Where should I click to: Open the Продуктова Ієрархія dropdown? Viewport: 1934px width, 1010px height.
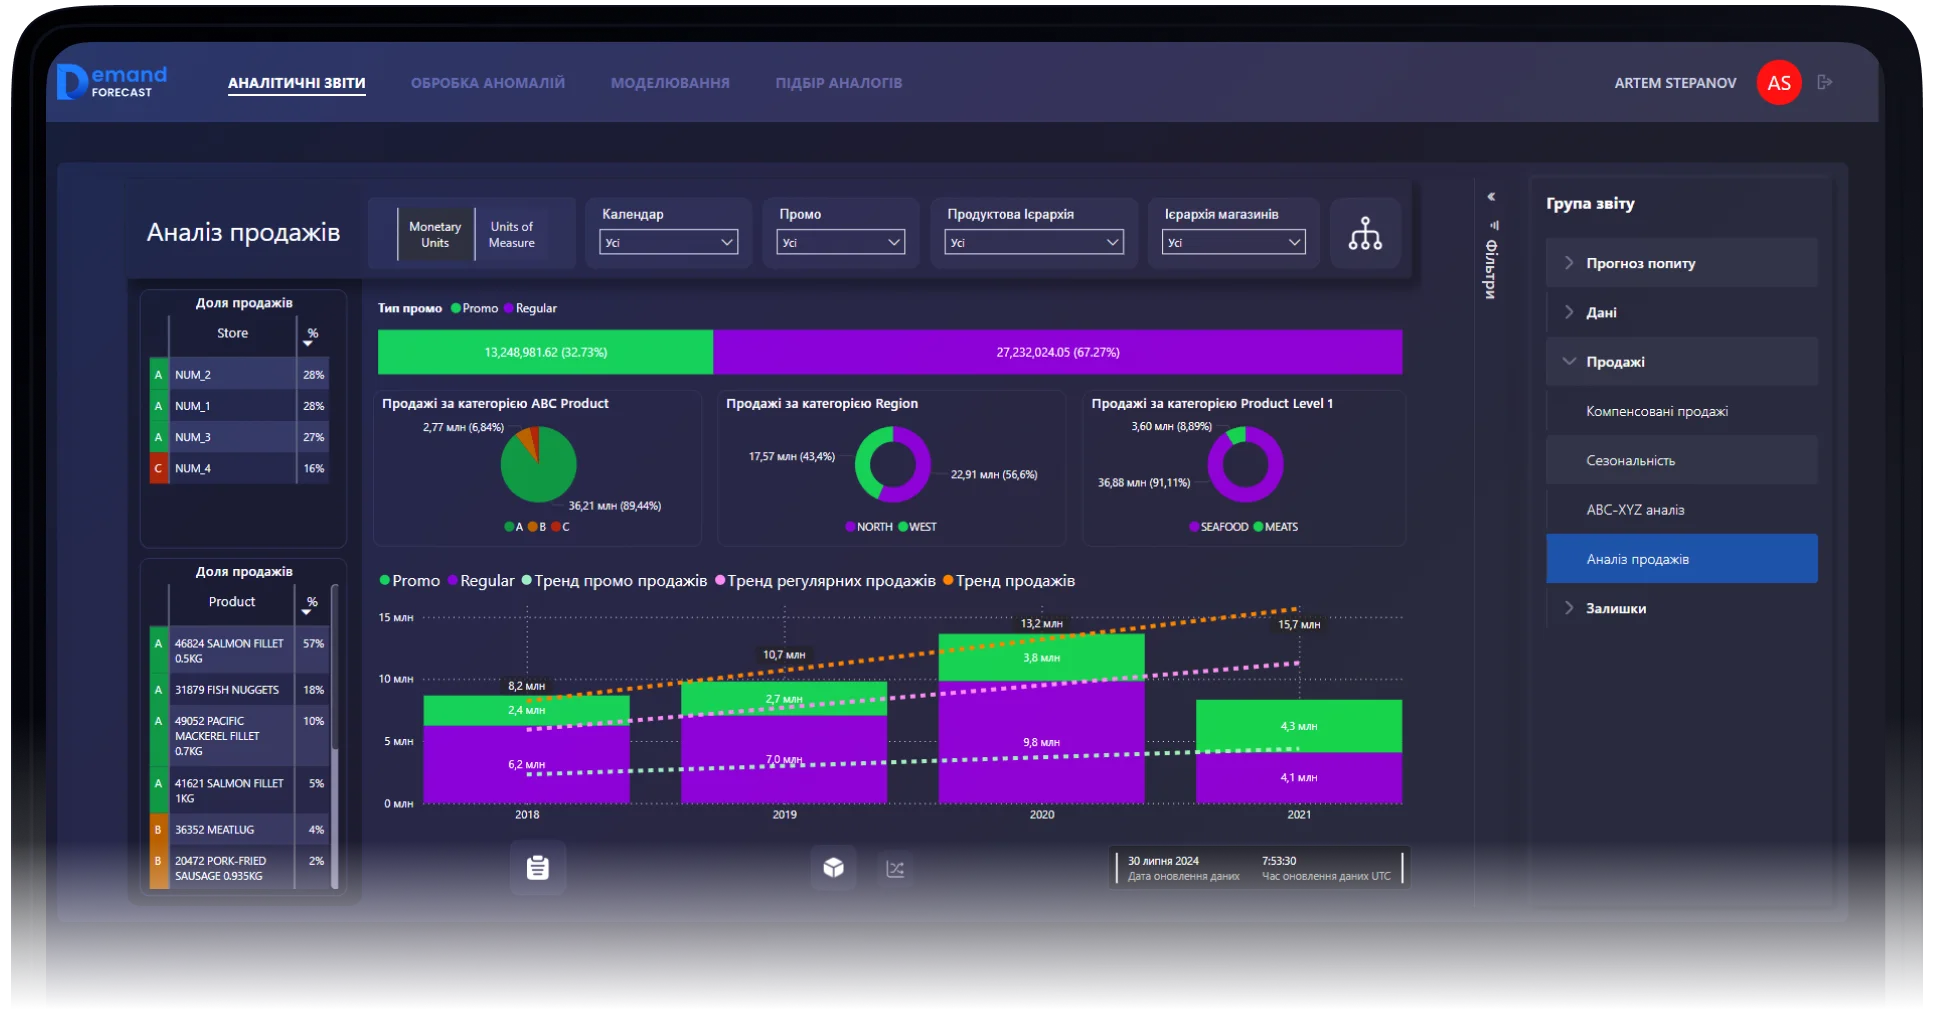pyautogui.click(x=1033, y=242)
